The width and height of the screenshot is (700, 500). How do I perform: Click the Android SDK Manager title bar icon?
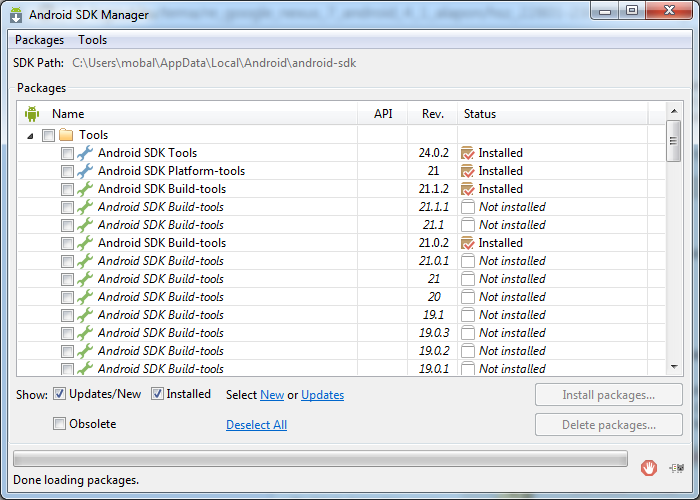[16, 15]
